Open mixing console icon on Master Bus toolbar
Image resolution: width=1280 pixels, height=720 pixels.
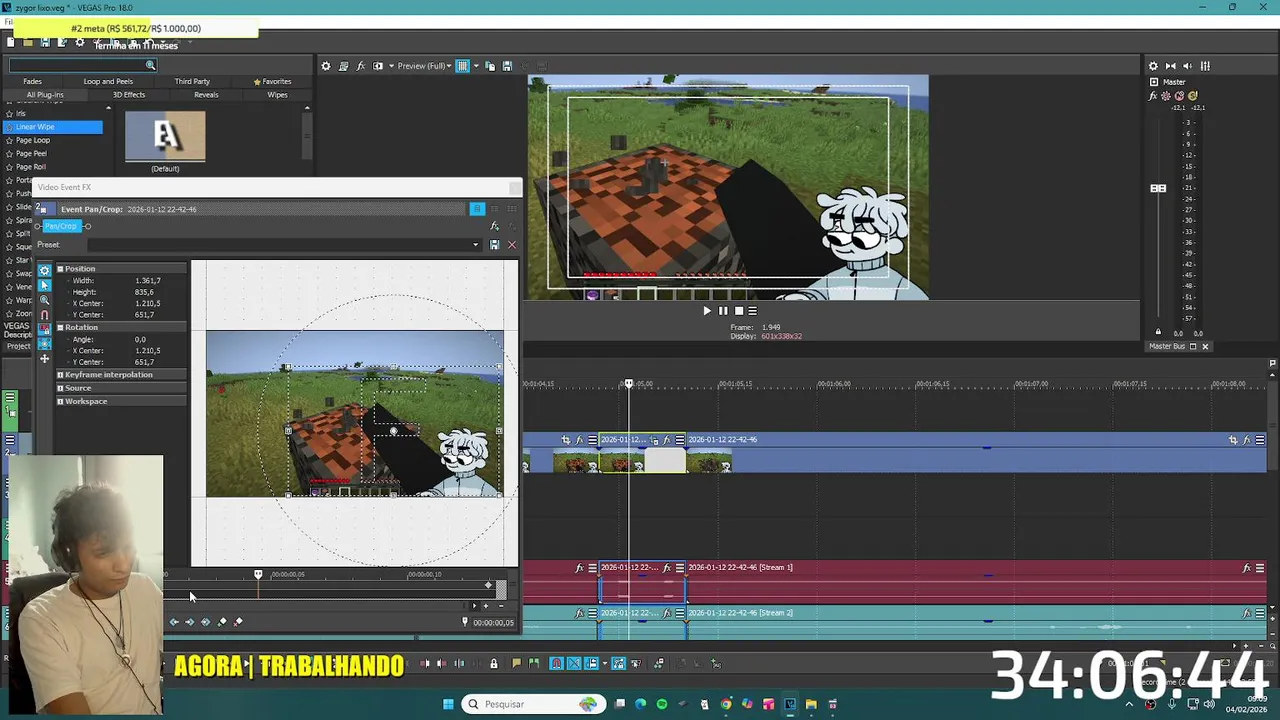1204,66
